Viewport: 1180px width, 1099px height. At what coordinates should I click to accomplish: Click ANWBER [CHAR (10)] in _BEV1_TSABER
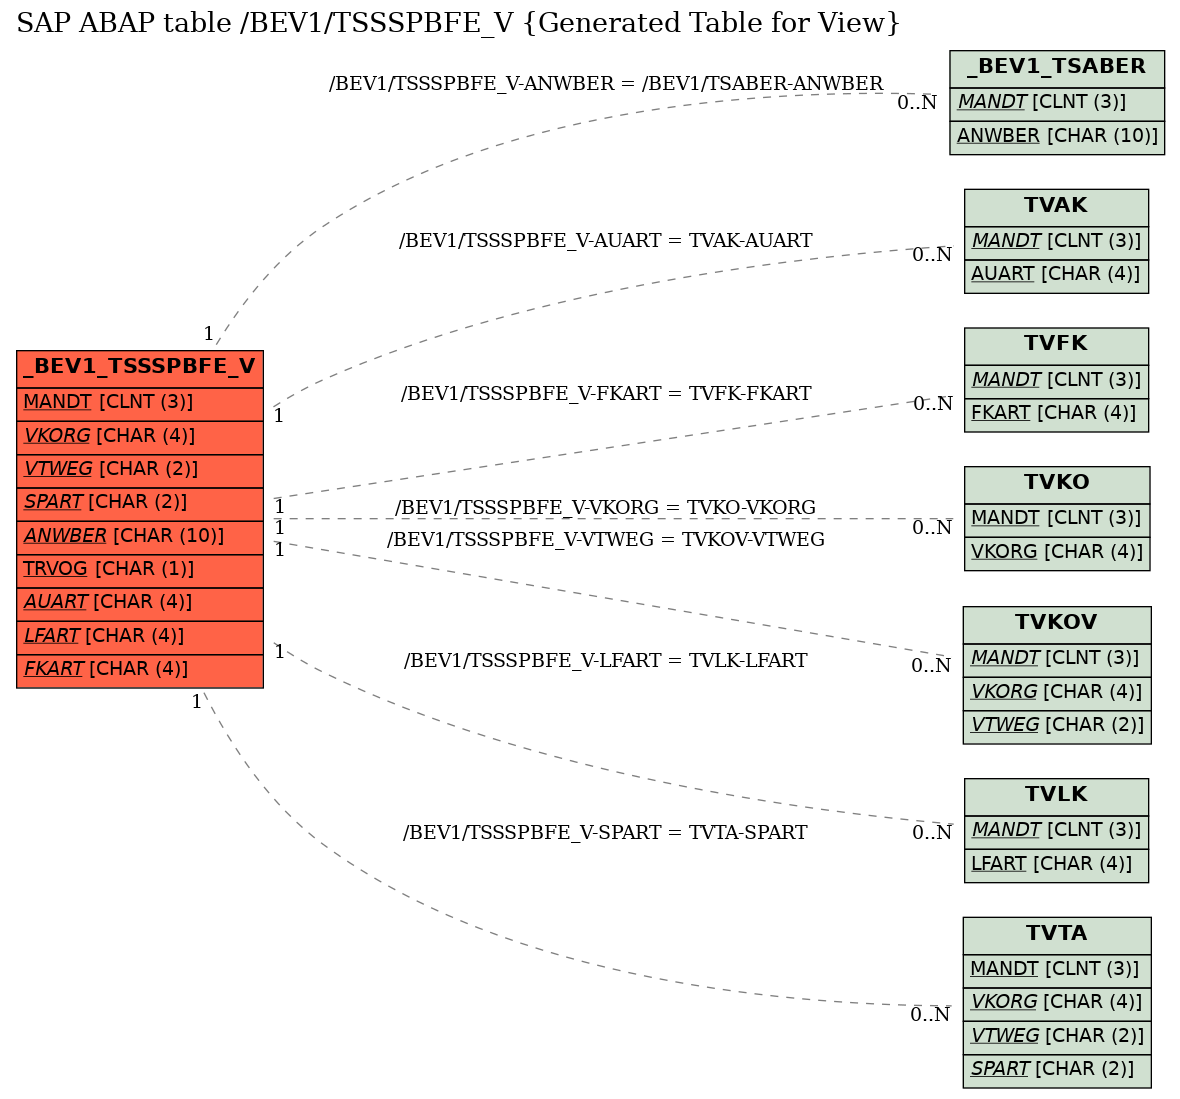tap(1057, 138)
